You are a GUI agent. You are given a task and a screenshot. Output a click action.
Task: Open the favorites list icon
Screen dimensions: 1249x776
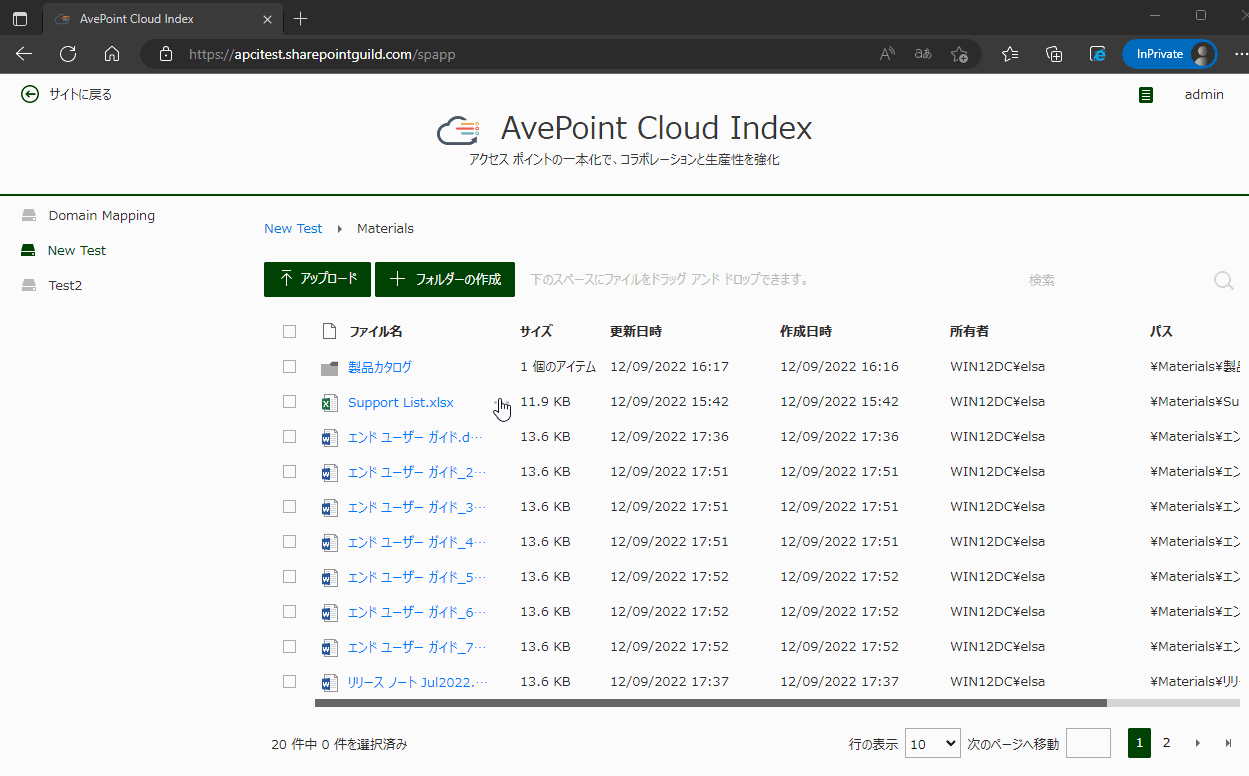point(1010,54)
